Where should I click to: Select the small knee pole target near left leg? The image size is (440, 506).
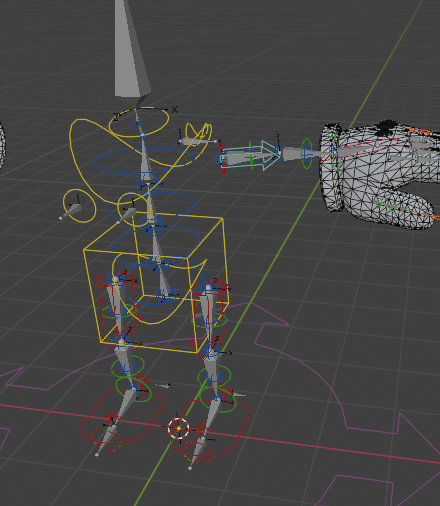[163, 386]
